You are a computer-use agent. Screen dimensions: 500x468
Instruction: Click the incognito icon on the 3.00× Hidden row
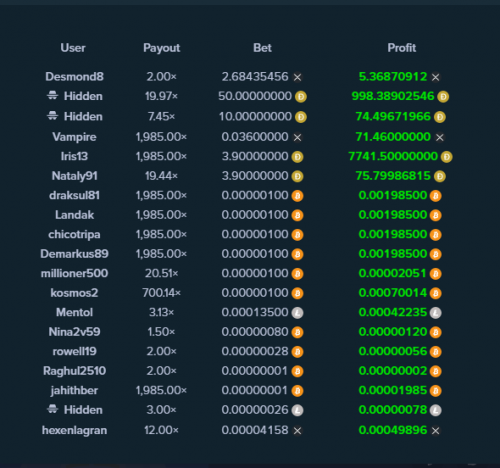point(52,409)
